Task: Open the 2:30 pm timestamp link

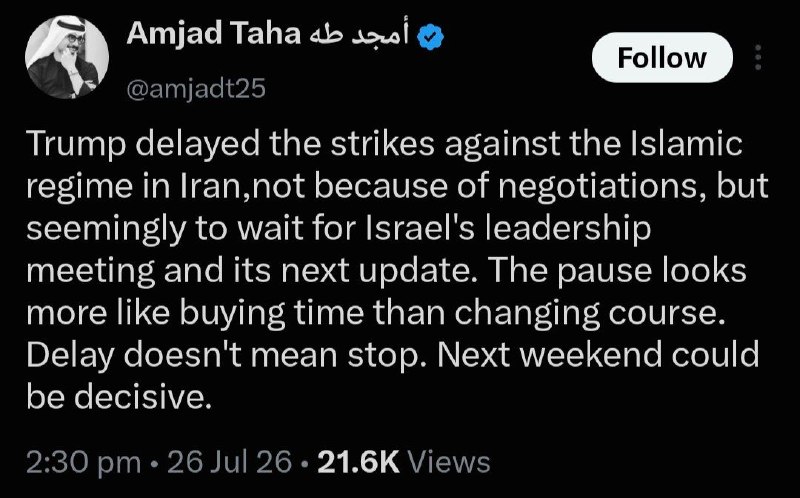Action: pyautogui.click(x=83, y=463)
